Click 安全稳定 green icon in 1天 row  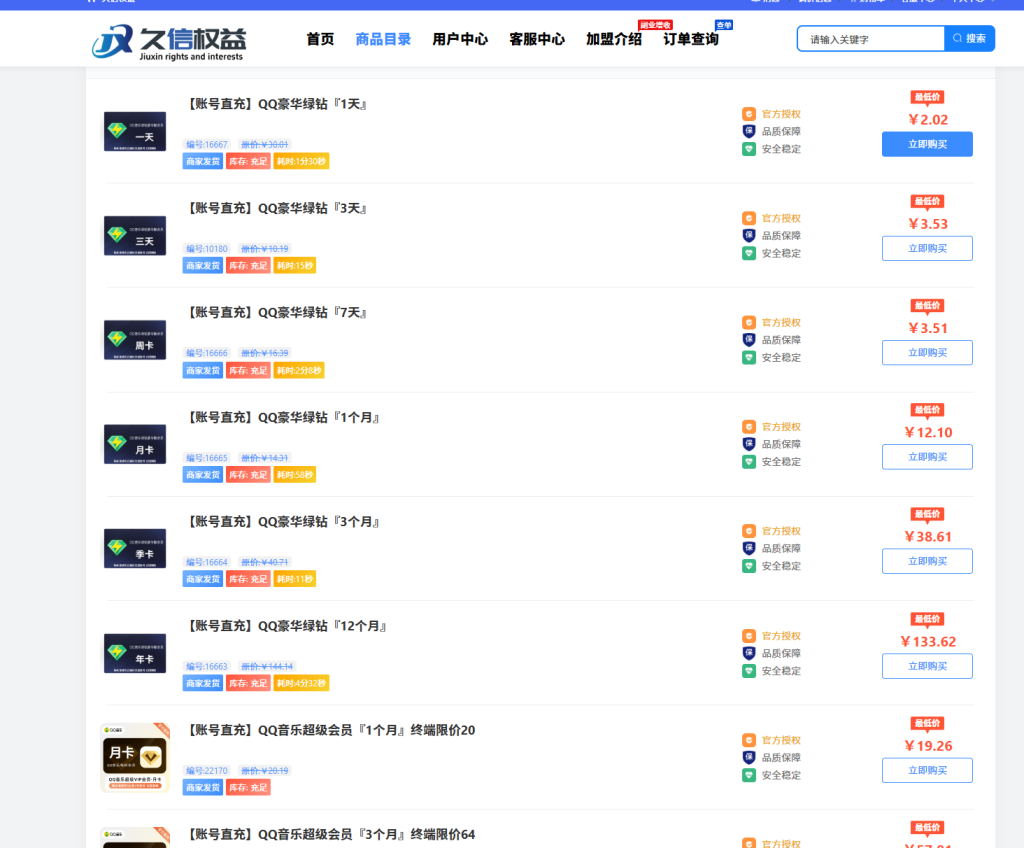point(749,149)
